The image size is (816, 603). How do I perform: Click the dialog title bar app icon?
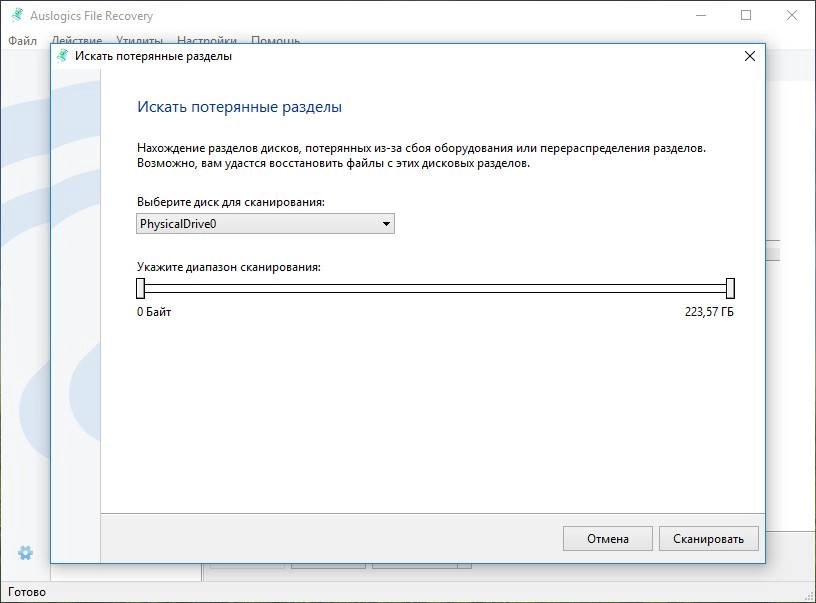[62, 56]
